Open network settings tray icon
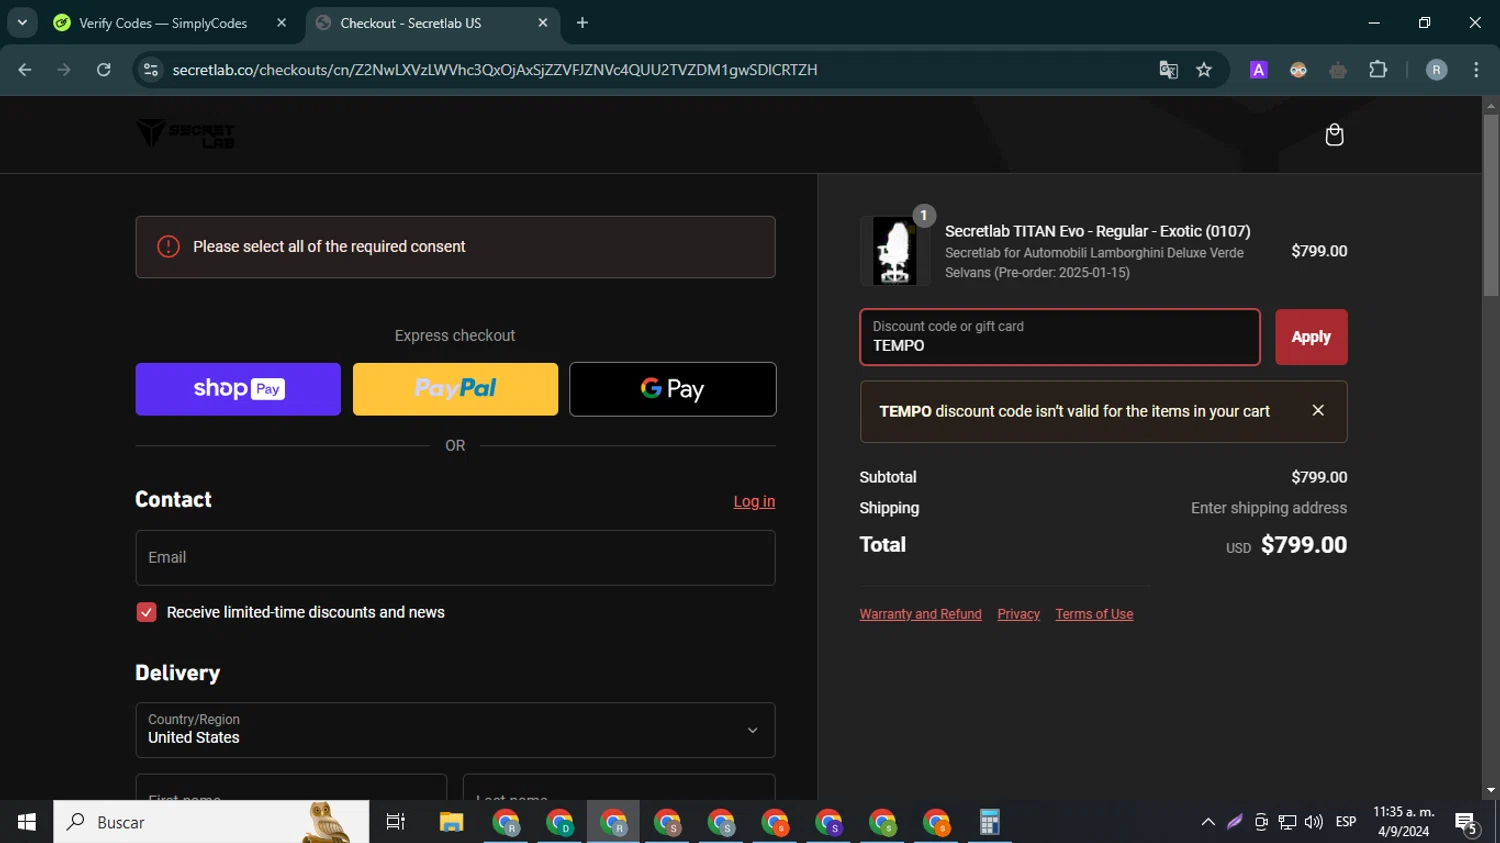1500x843 pixels. pyautogui.click(x=1287, y=822)
